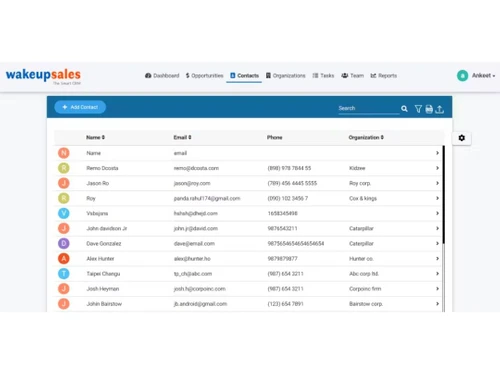Image resolution: width=500 pixels, height=375 pixels.
Task: Click email dave@email.com
Action: tap(194, 243)
